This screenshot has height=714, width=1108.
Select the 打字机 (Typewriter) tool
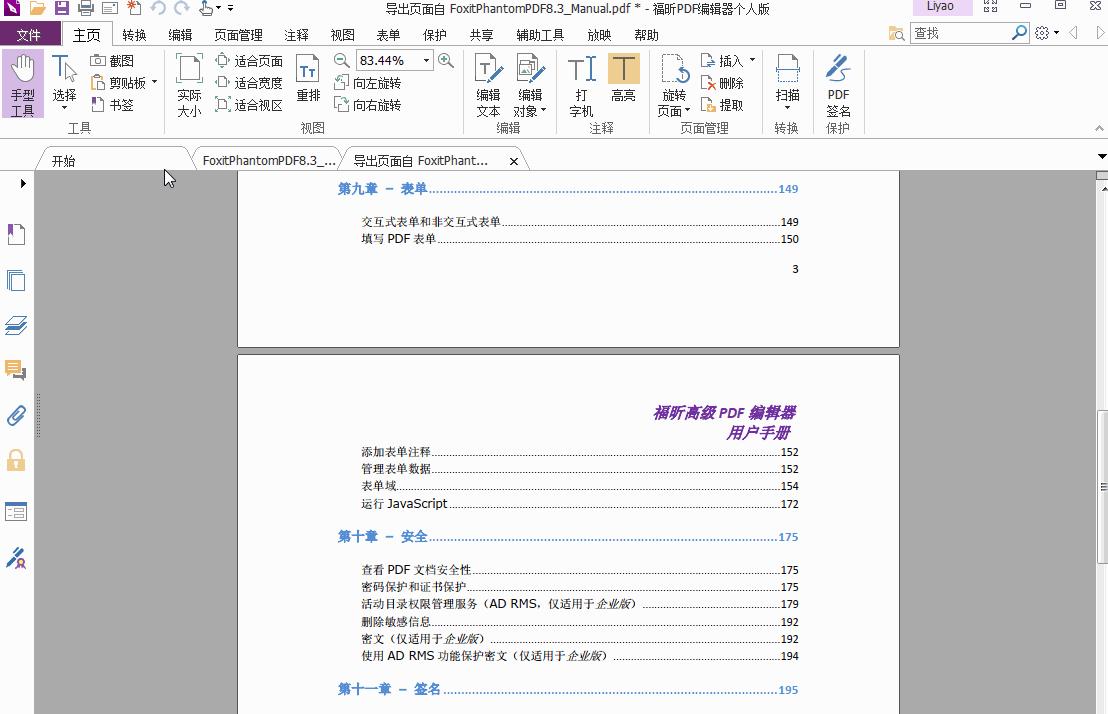click(x=580, y=84)
